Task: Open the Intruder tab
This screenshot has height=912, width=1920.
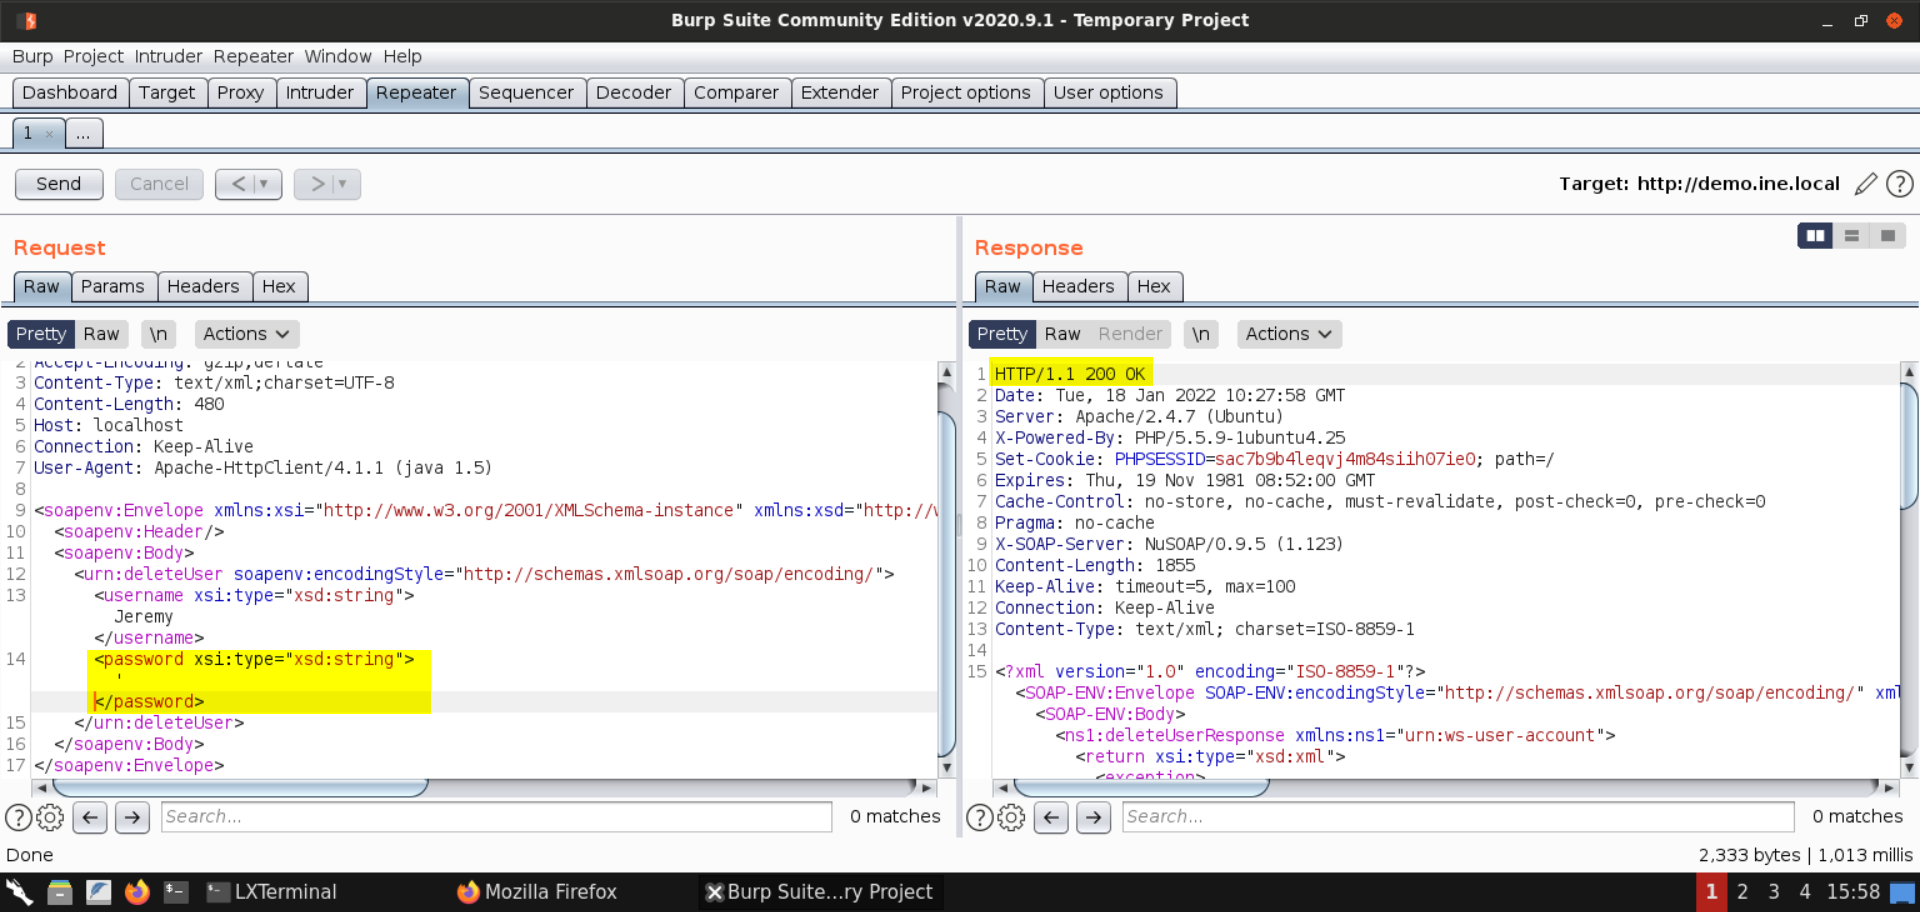Action: [x=319, y=93]
